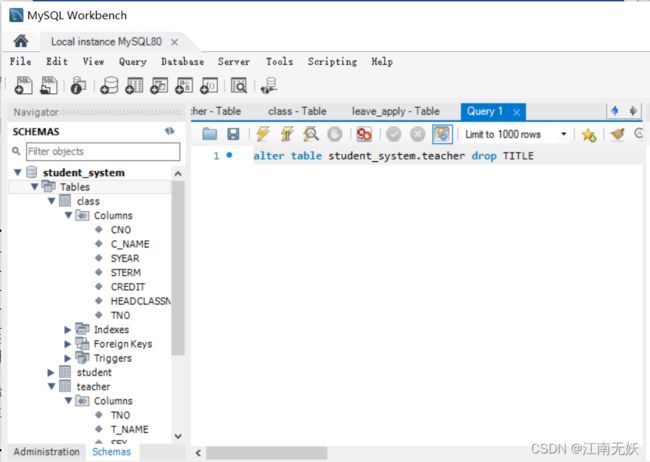Create a new table icon

tap(134, 85)
